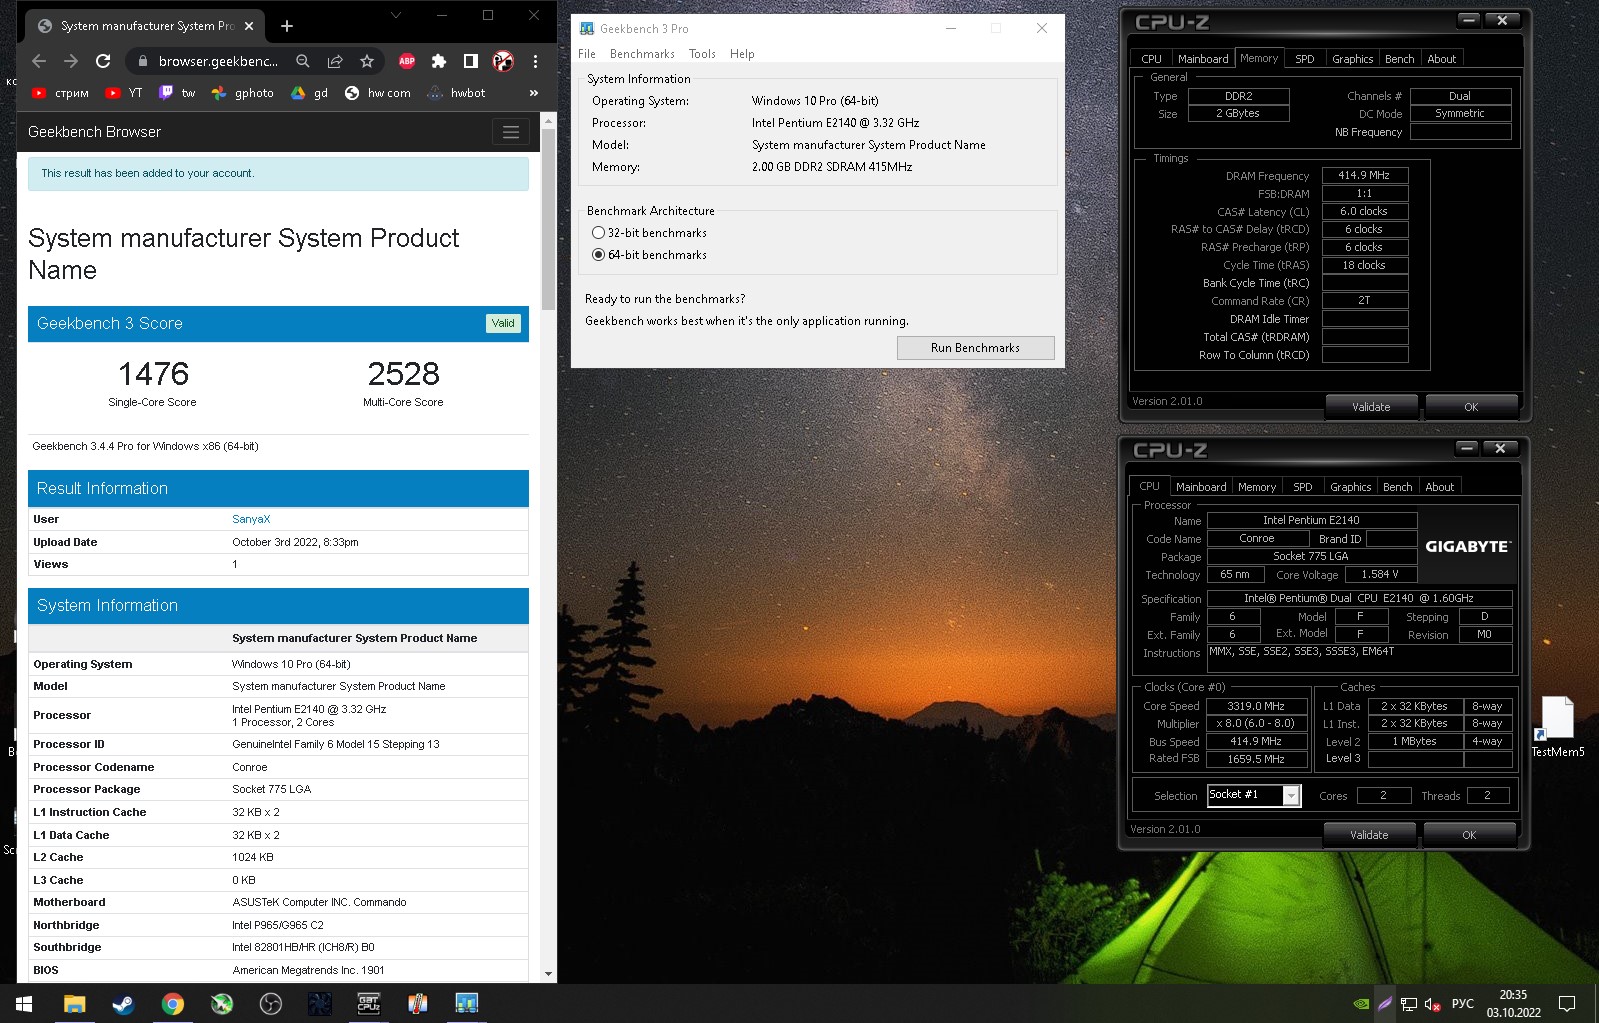Open Geekbench 3 Pro Benchmarks menu

click(x=642, y=54)
